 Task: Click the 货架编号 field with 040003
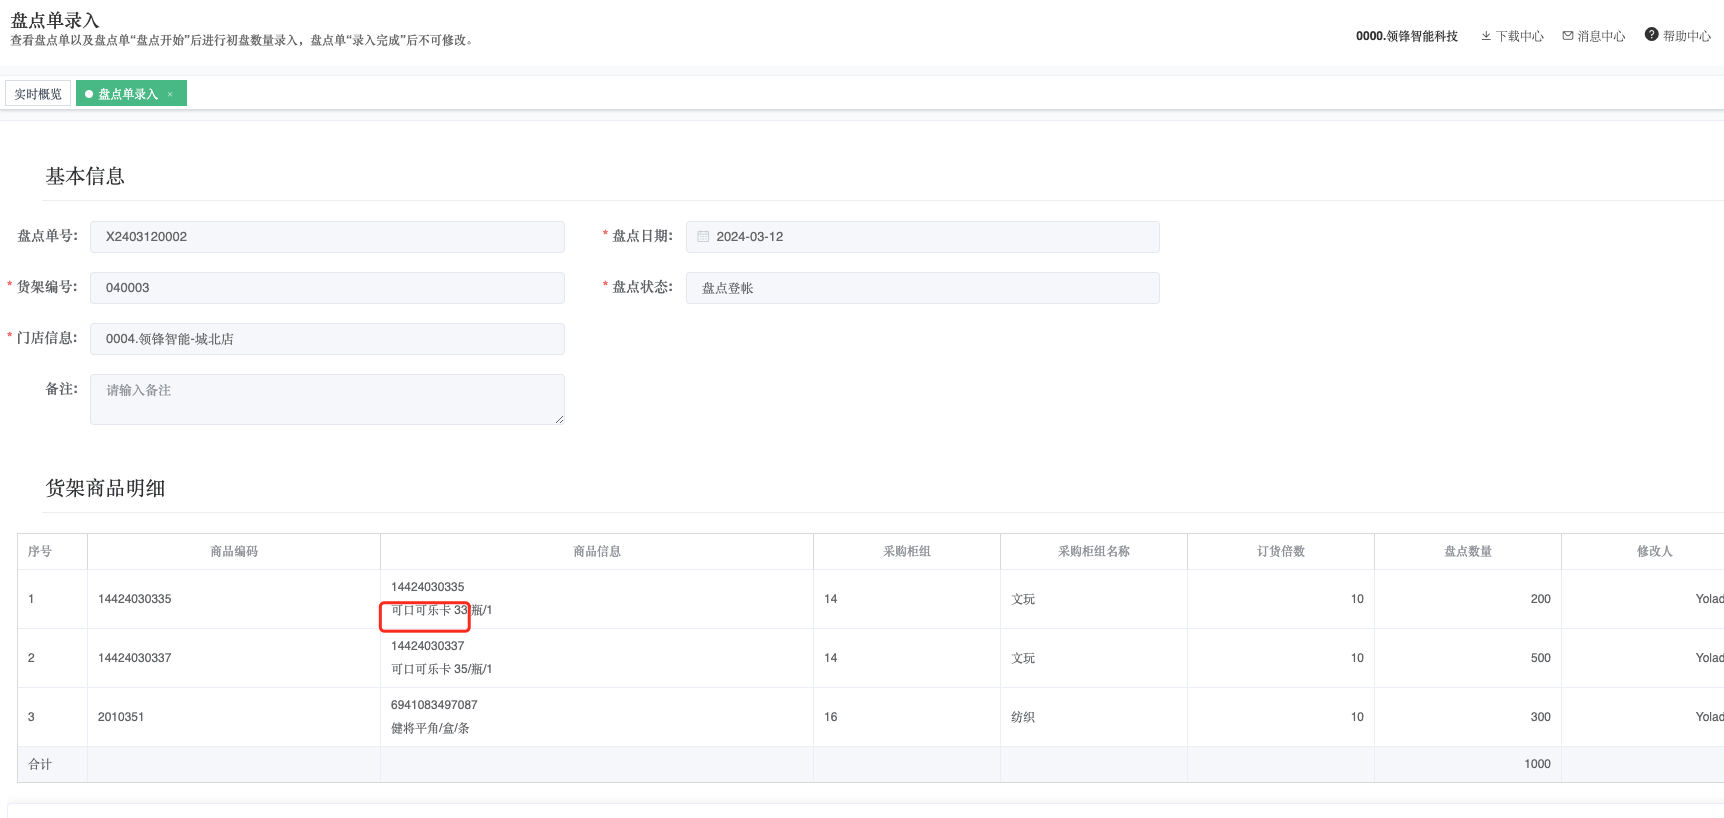click(327, 288)
